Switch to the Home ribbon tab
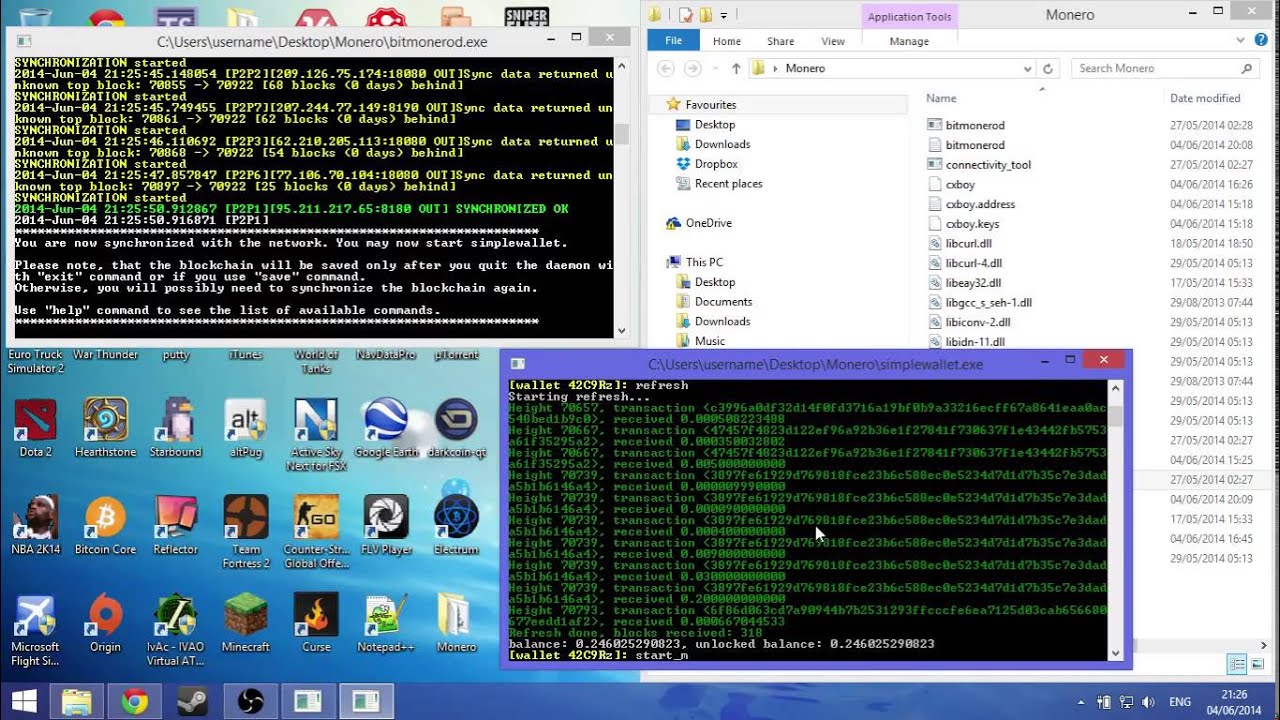This screenshot has width=1280, height=720. coord(727,41)
